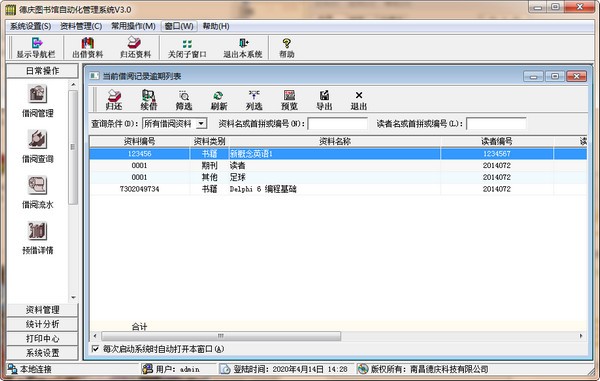Click the 合计 footer label

coord(139,326)
